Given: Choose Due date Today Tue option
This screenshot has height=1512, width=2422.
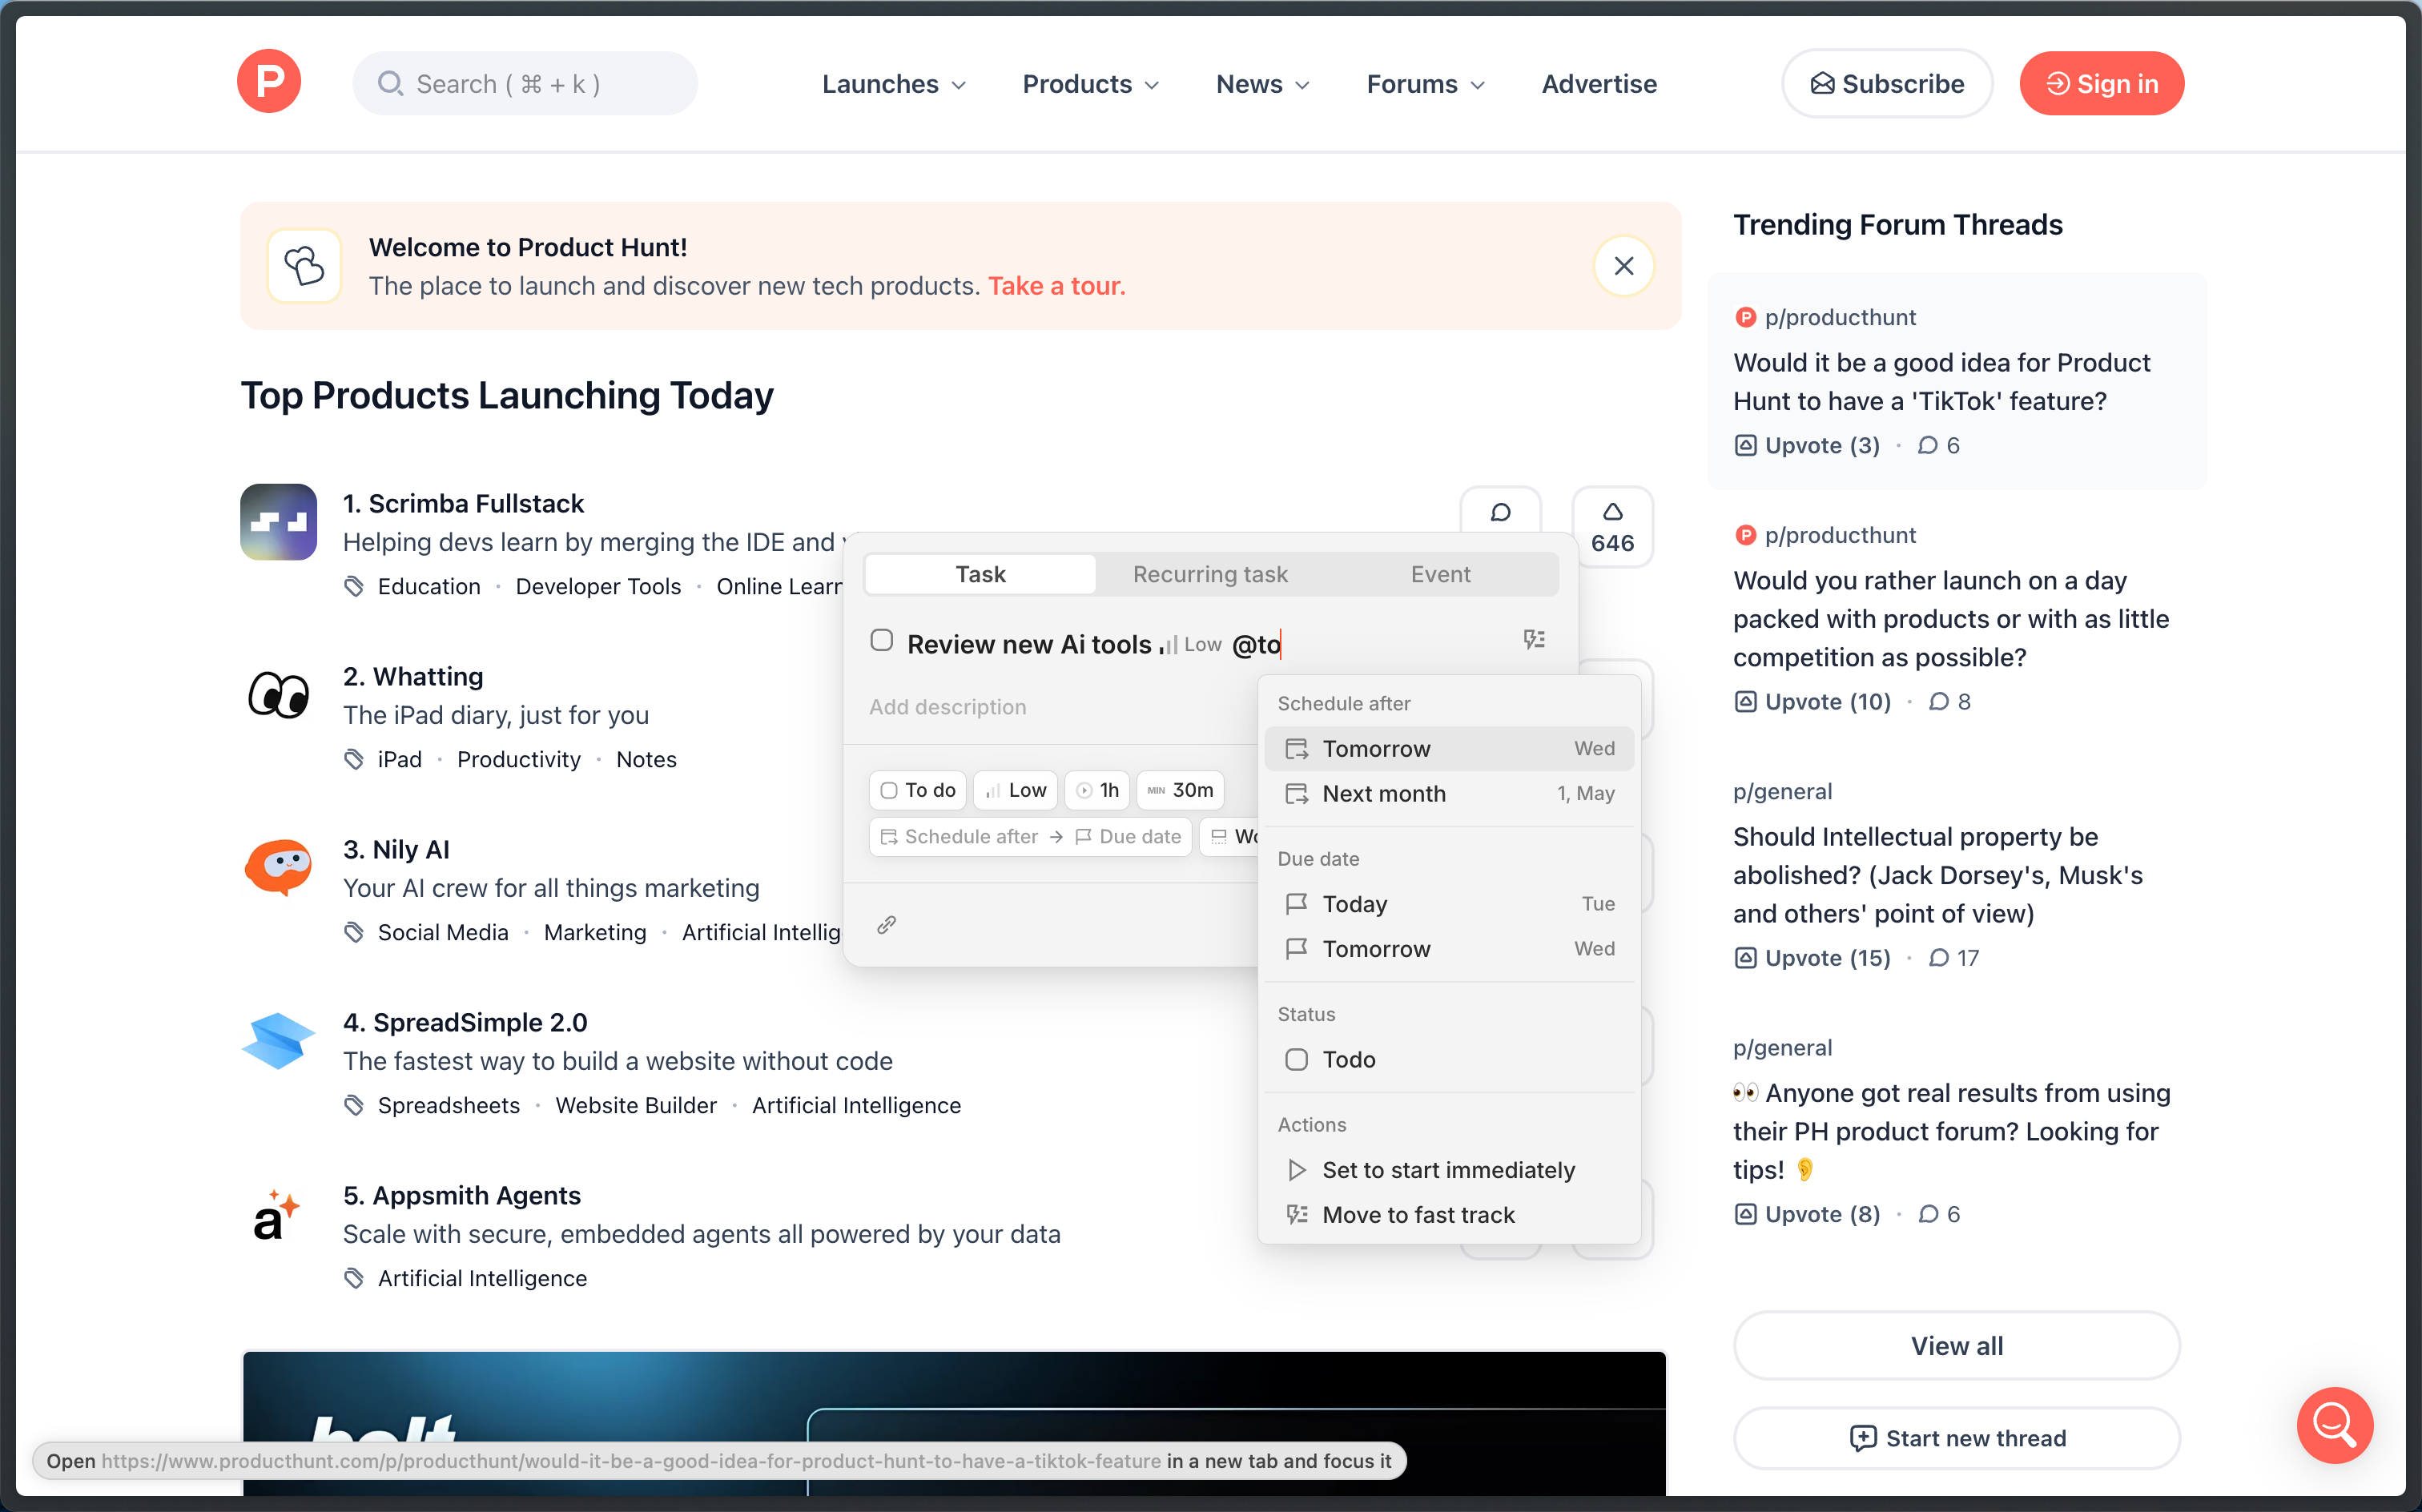Looking at the screenshot, I should tap(1448, 904).
